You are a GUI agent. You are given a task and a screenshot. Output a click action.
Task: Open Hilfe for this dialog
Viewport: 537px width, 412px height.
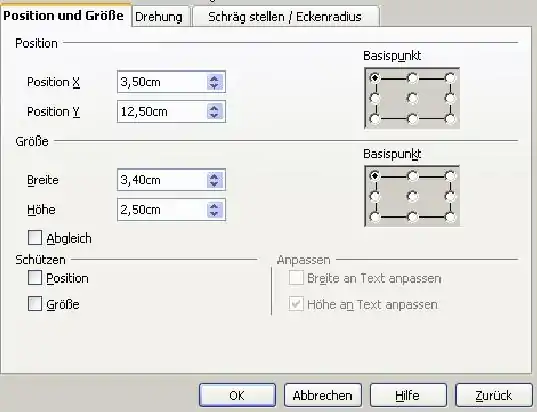point(408,395)
